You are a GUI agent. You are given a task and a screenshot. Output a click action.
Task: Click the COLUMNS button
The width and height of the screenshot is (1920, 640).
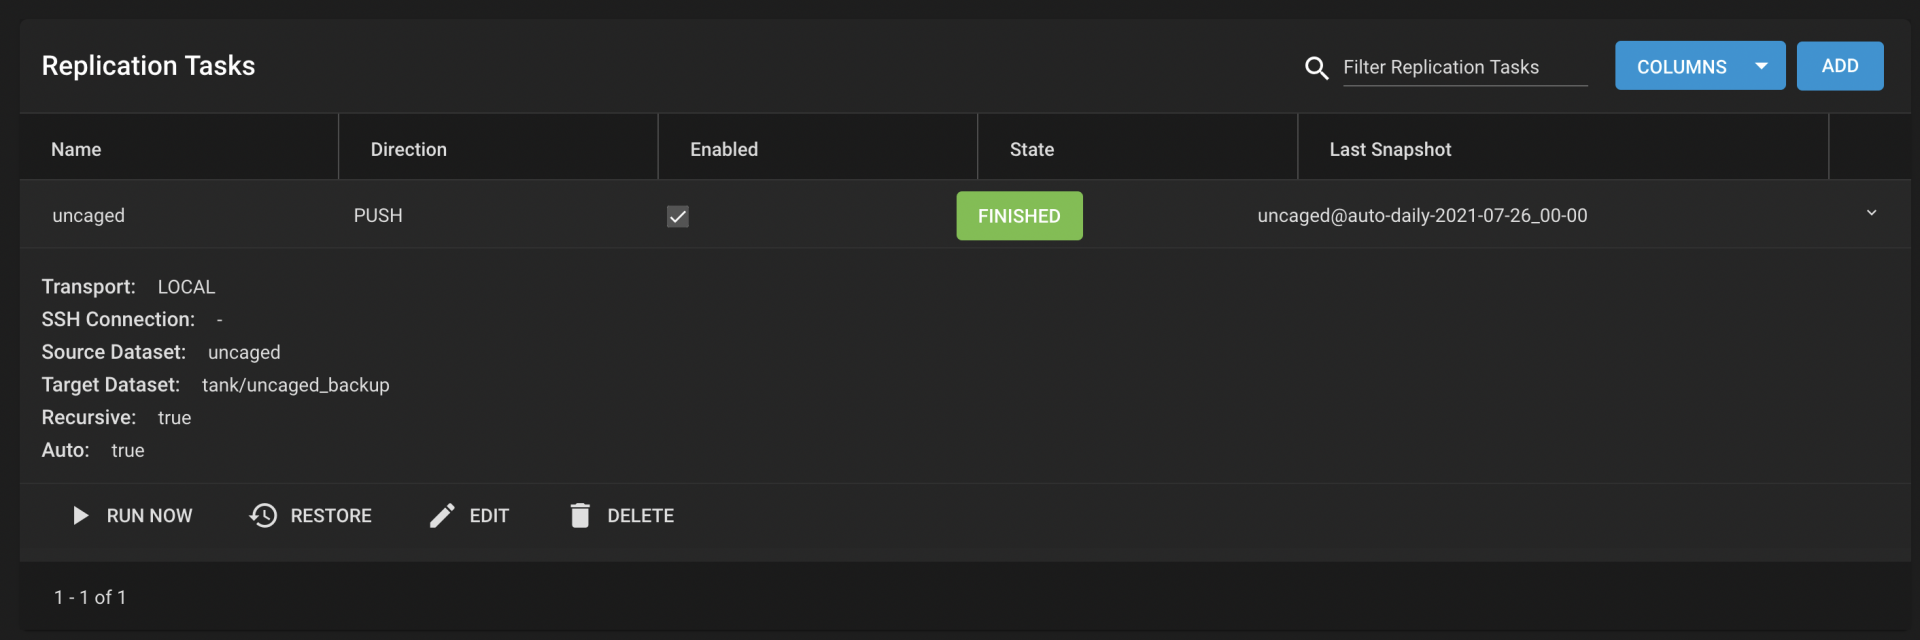pos(1700,66)
